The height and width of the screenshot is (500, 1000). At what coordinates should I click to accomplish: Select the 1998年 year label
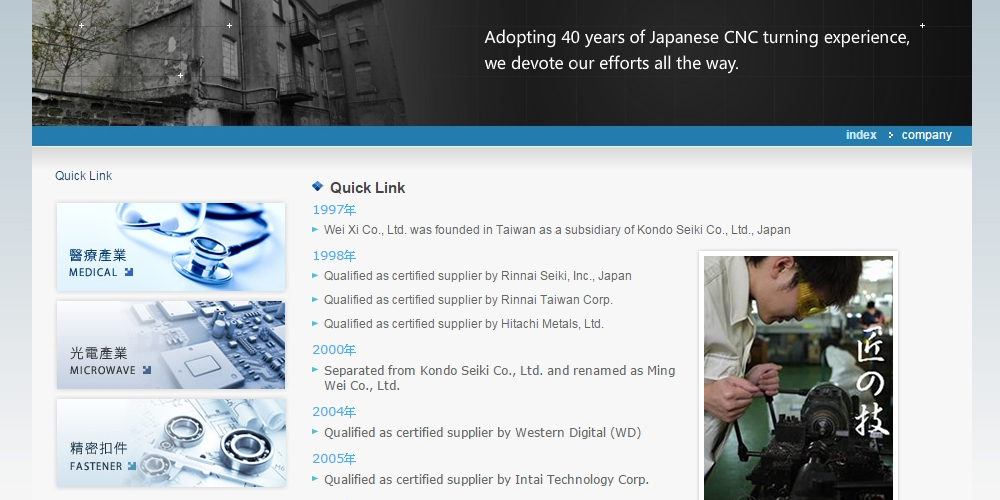(x=334, y=256)
